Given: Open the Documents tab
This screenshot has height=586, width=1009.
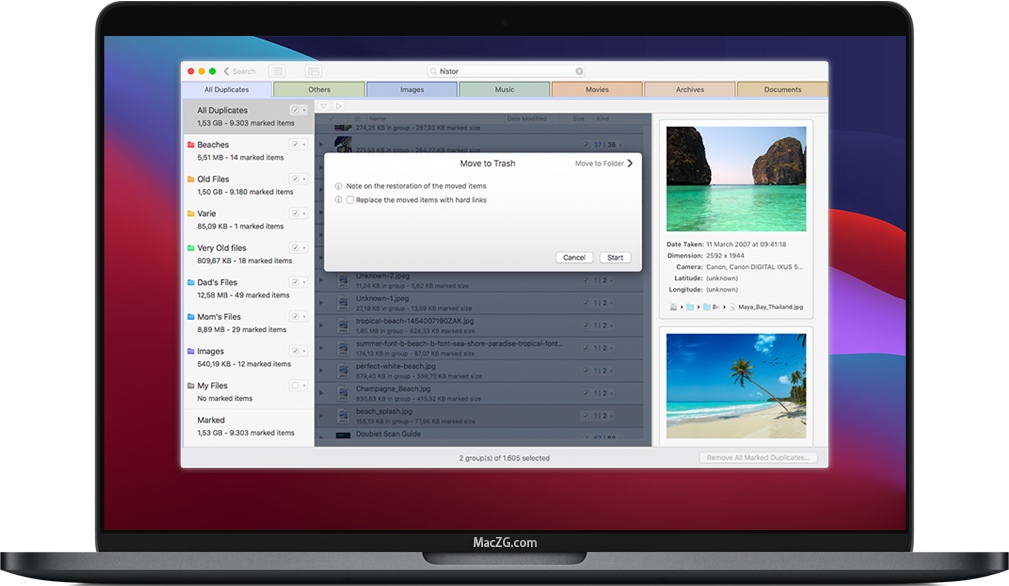Looking at the screenshot, I should (x=783, y=89).
